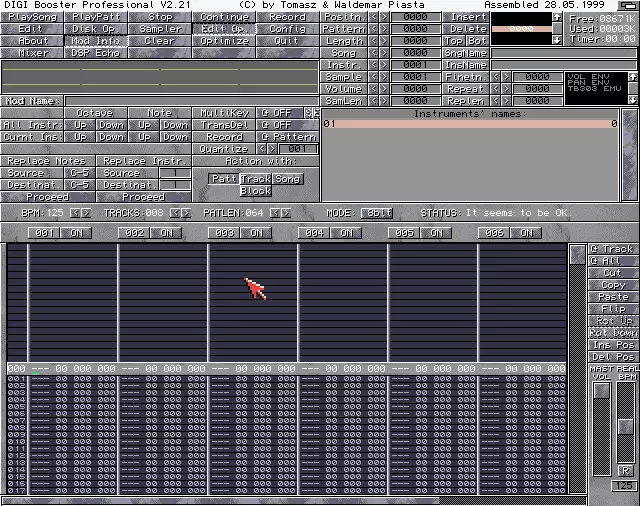Click the BPM decrease left arrow
640x506 pixels.
(x=75, y=213)
